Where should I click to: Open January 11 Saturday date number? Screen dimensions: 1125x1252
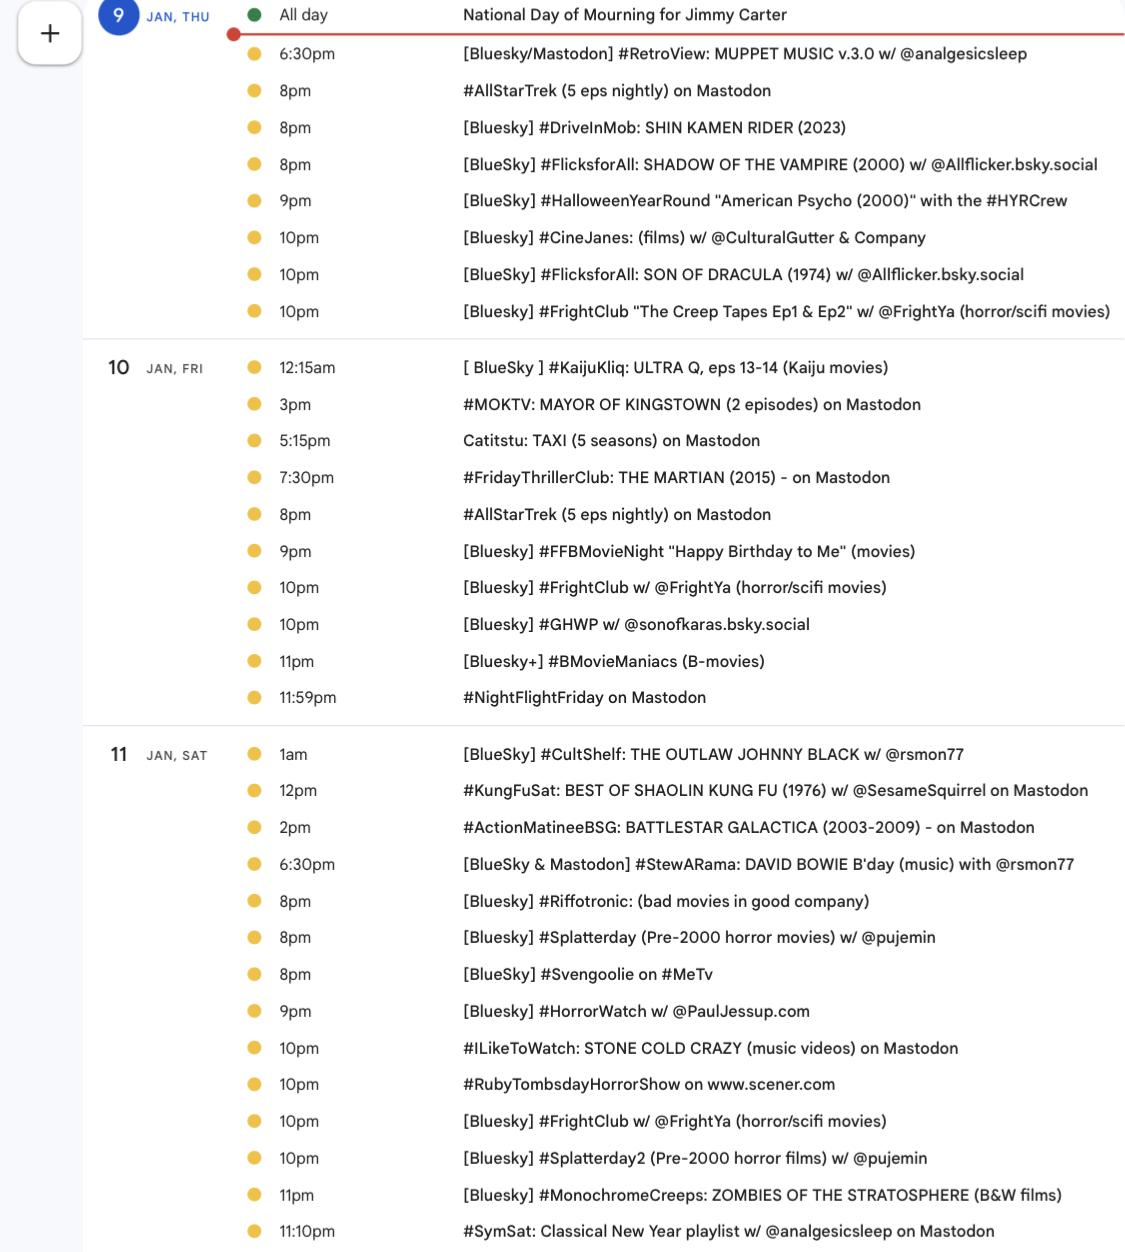click(119, 754)
